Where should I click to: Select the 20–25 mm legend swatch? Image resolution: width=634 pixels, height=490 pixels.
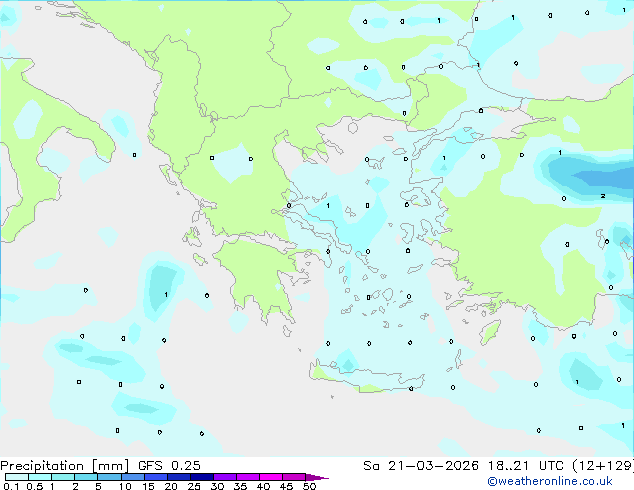pyautogui.click(x=178, y=477)
